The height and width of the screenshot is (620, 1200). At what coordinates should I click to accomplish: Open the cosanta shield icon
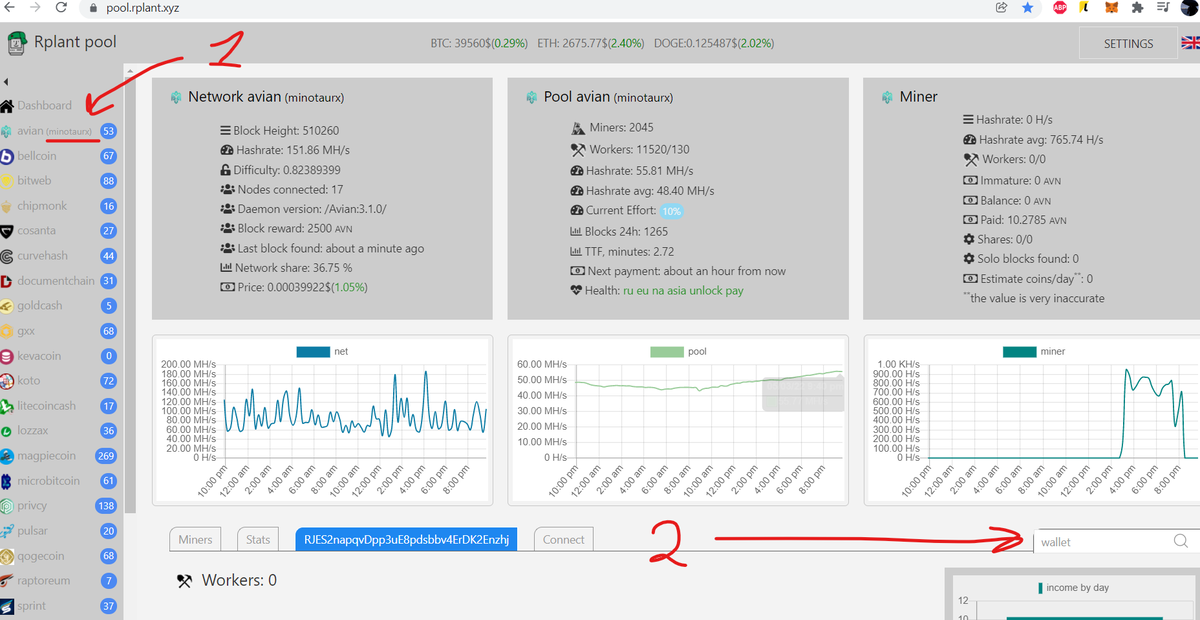point(7,231)
